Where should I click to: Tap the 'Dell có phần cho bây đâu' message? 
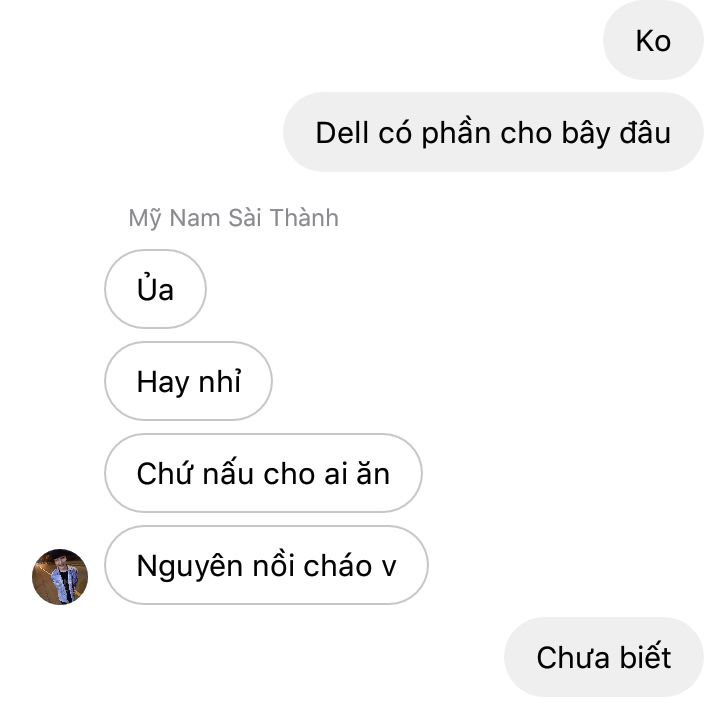[x=493, y=132]
